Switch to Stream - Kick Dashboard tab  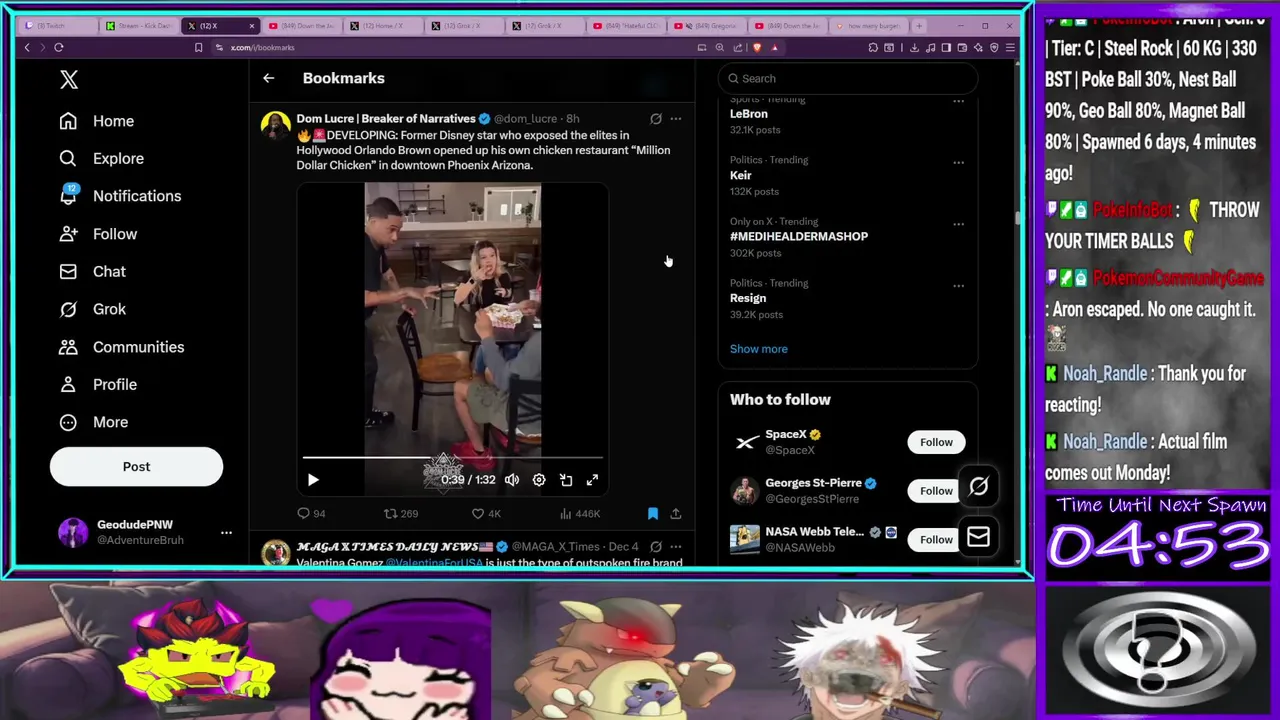pos(140,26)
